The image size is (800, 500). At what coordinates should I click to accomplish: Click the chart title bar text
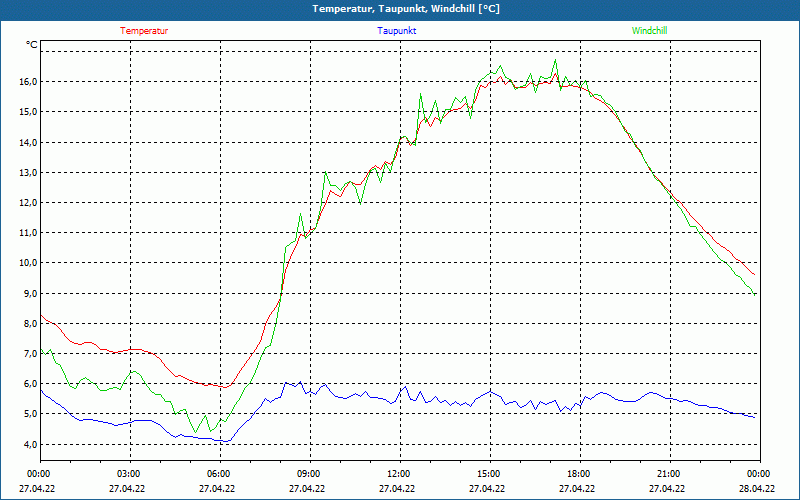coord(406,9)
